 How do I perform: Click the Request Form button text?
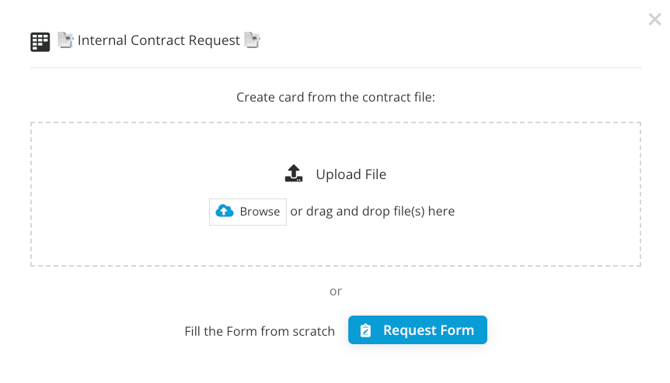coord(429,330)
